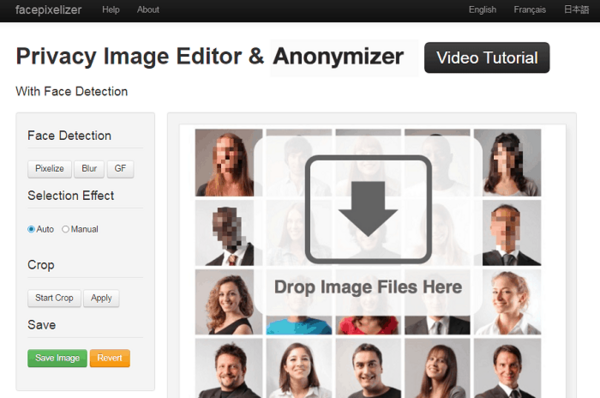Viewport: 600px width, 398px height.
Task: Click the Start Crop button
Action: click(x=54, y=298)
